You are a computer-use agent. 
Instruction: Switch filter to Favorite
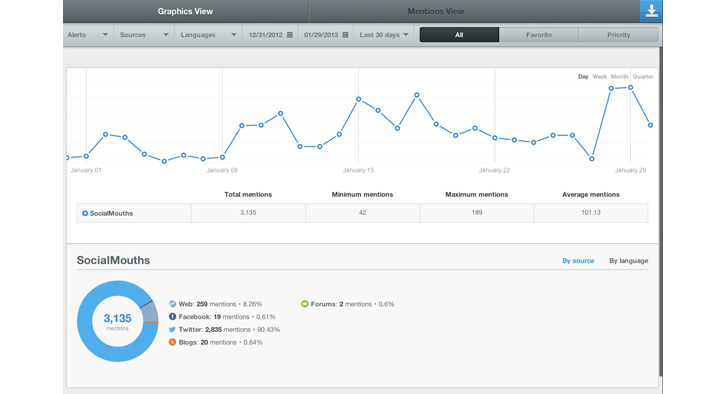tap(539, 35)
